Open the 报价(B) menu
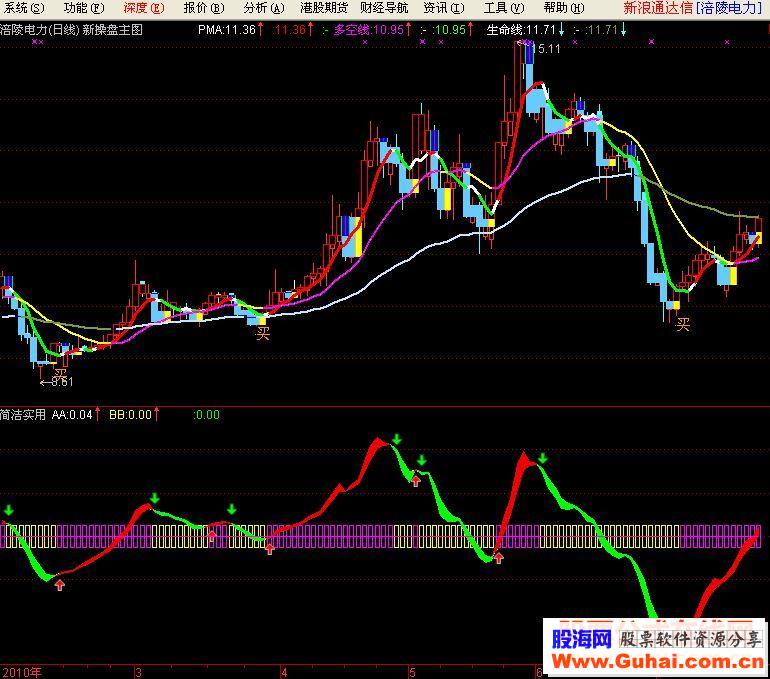 point(204,8)
